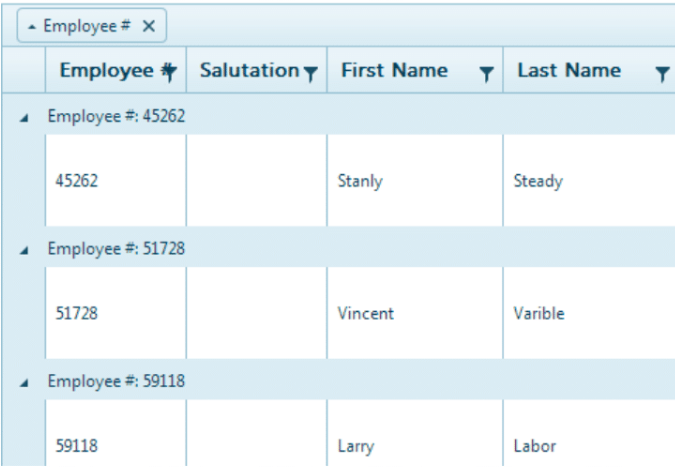Click empty Salutation cell in Stanly row
675x467 pixels.
coord(257,180)
